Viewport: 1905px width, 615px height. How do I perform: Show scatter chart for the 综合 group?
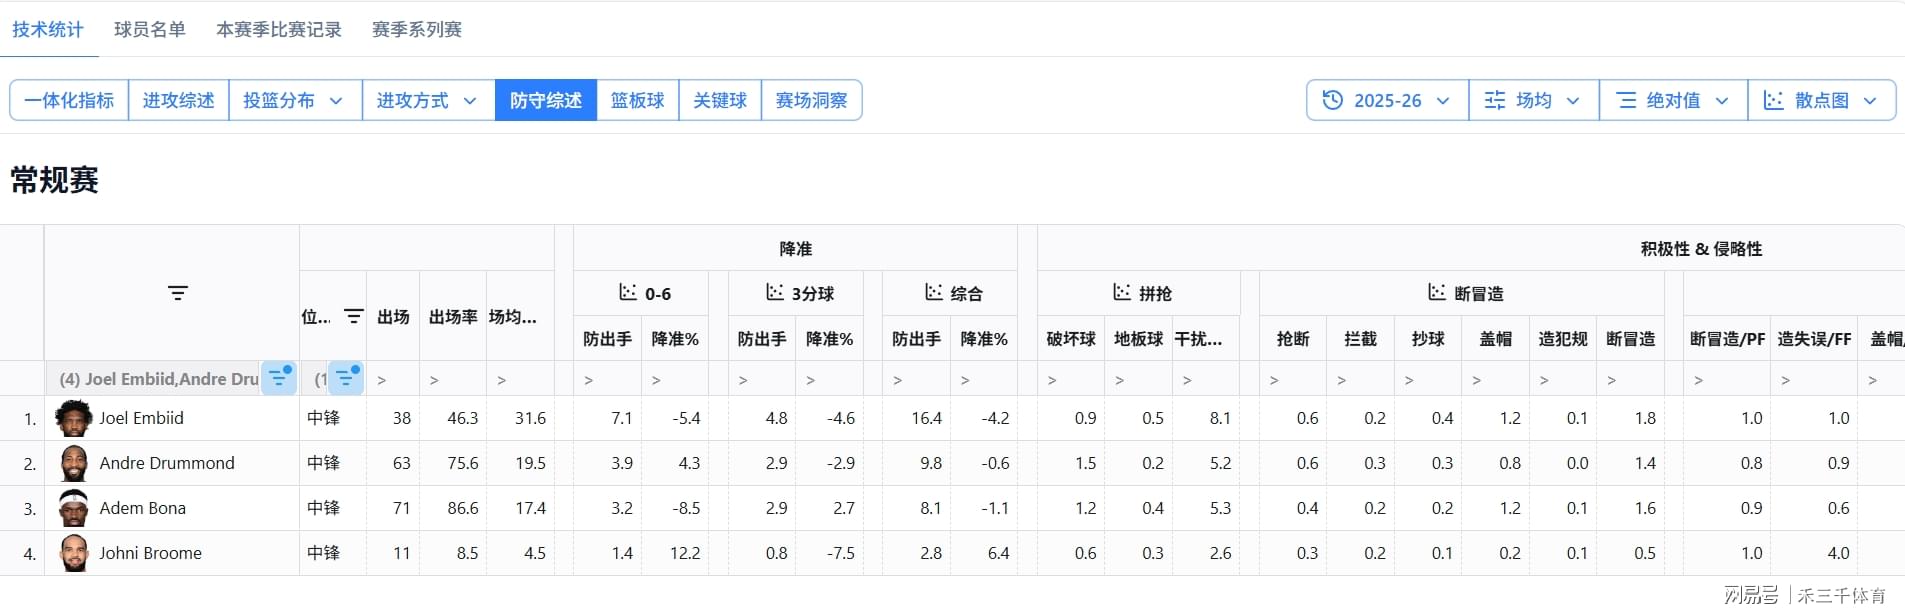[x=933, y=292]
